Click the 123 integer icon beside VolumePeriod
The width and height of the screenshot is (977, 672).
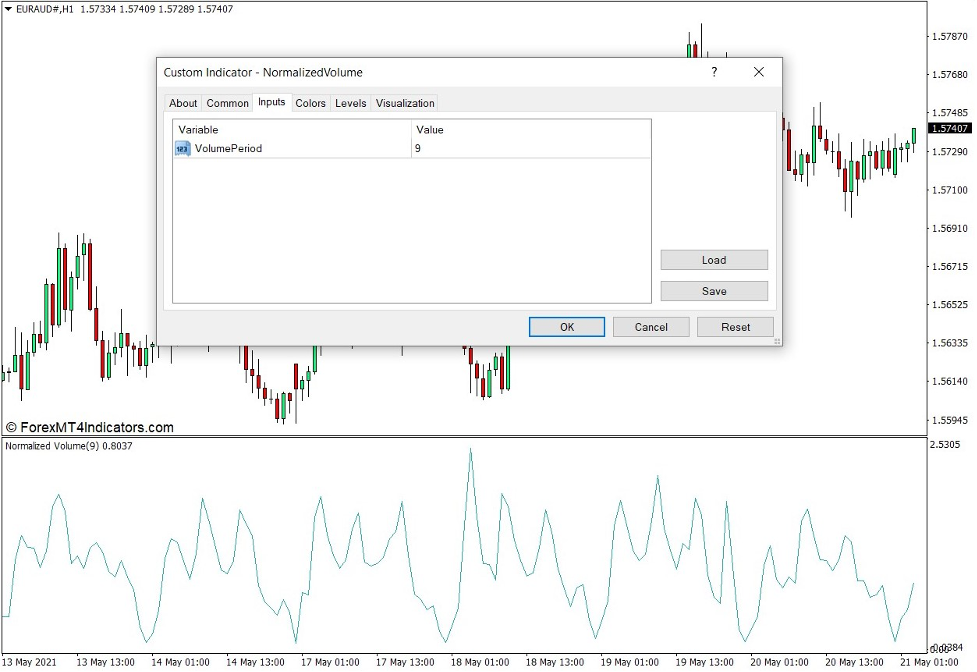click(181, 148)
